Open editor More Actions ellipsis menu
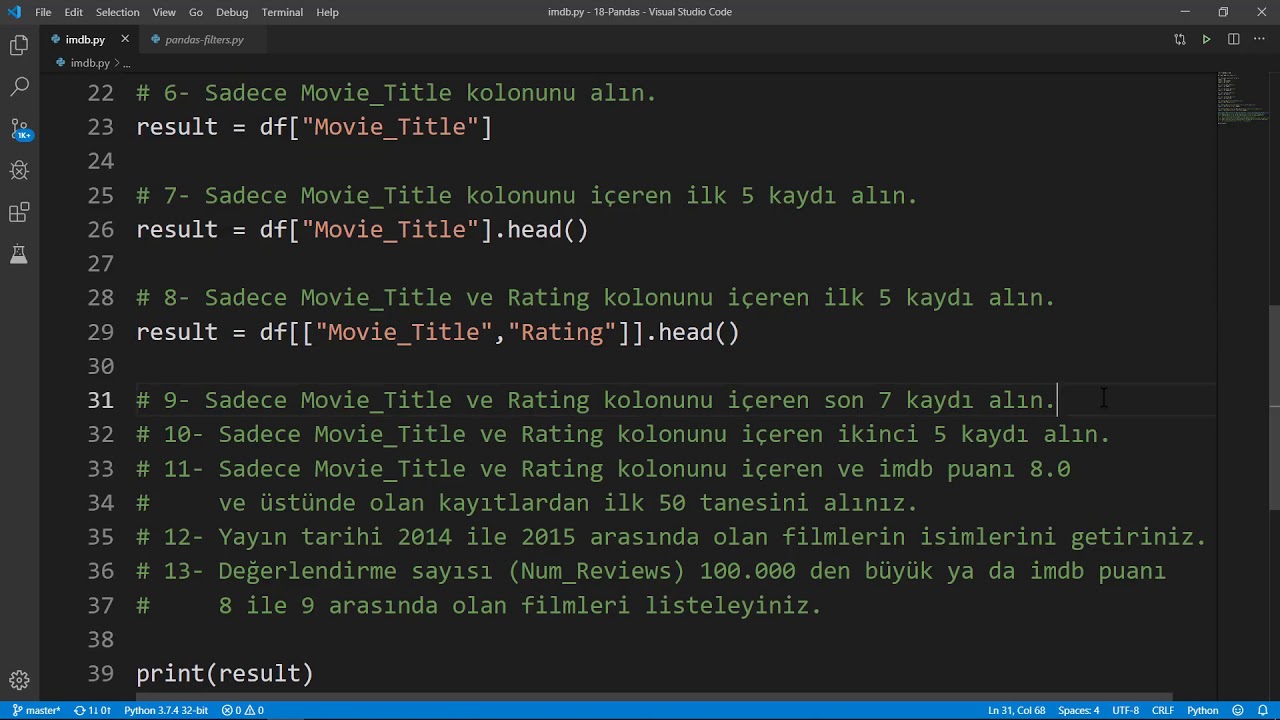Screen dimensions: 1280x720 point(1259,39)
